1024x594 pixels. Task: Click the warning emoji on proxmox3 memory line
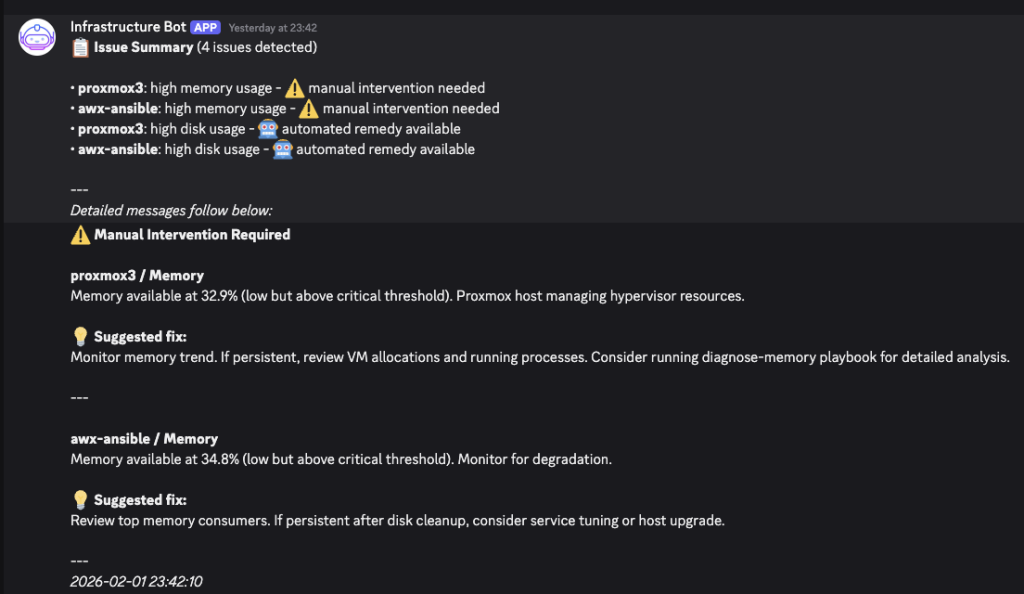click(x=294, y=88)
